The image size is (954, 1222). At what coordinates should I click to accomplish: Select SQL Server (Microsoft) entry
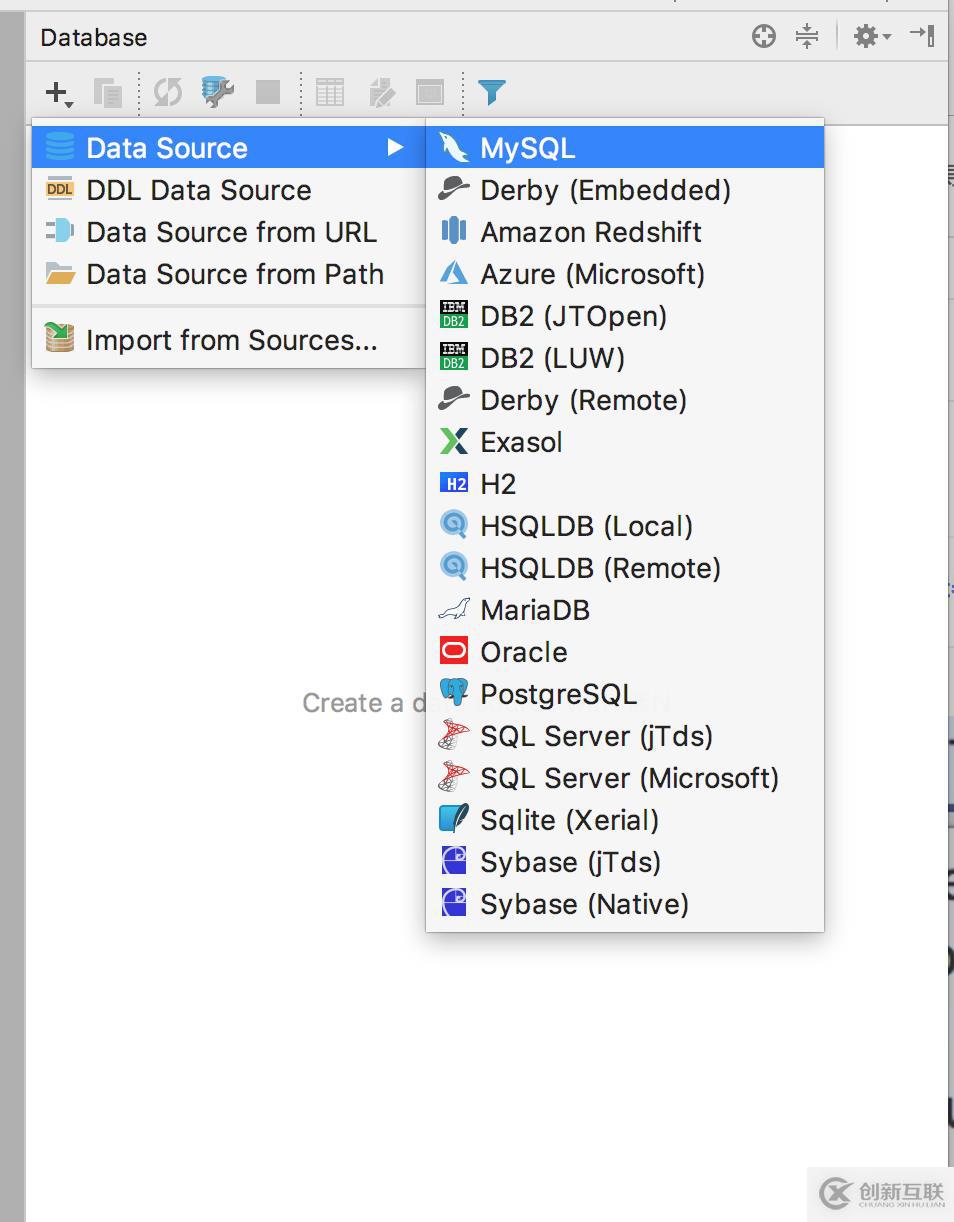(625, 778)
